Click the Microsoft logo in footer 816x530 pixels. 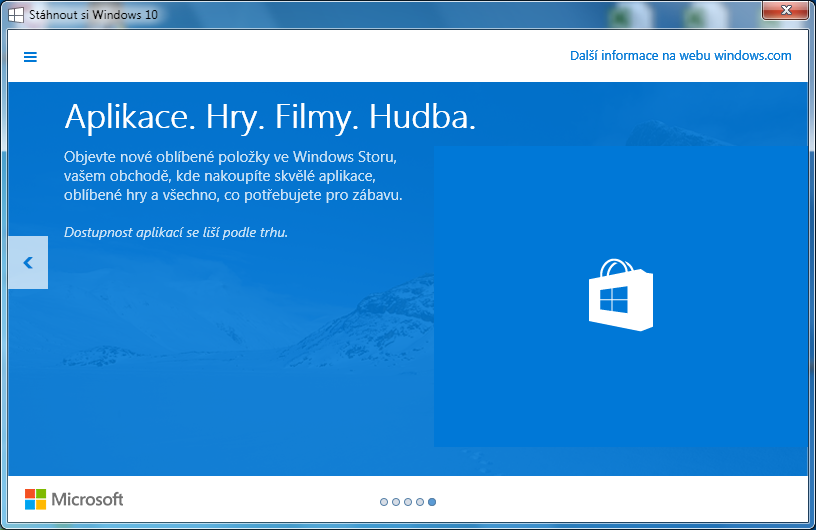tap(74, 499)
